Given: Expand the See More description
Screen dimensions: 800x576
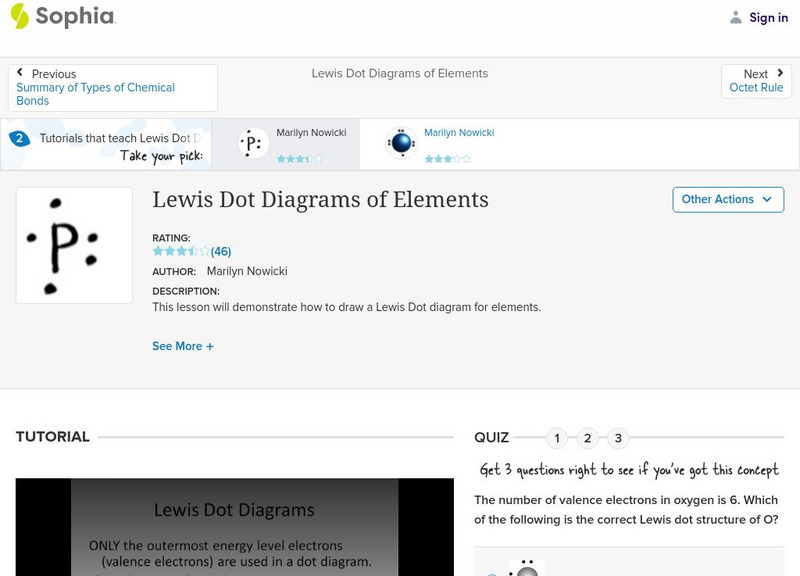Looking at the screenshot, I should (183, 345).
